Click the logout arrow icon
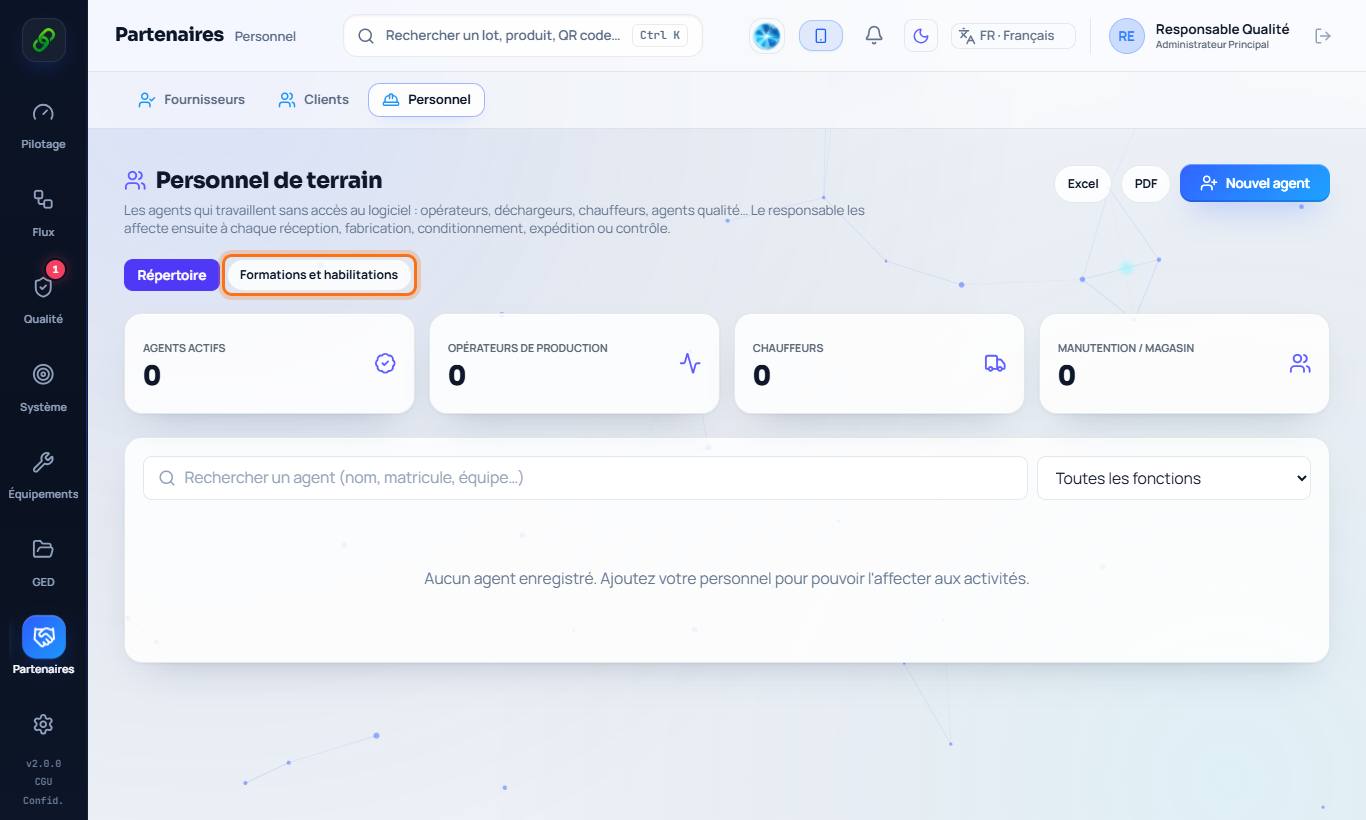The image size is (1366, 820). pyautogui.click(x=1323, y=36)
